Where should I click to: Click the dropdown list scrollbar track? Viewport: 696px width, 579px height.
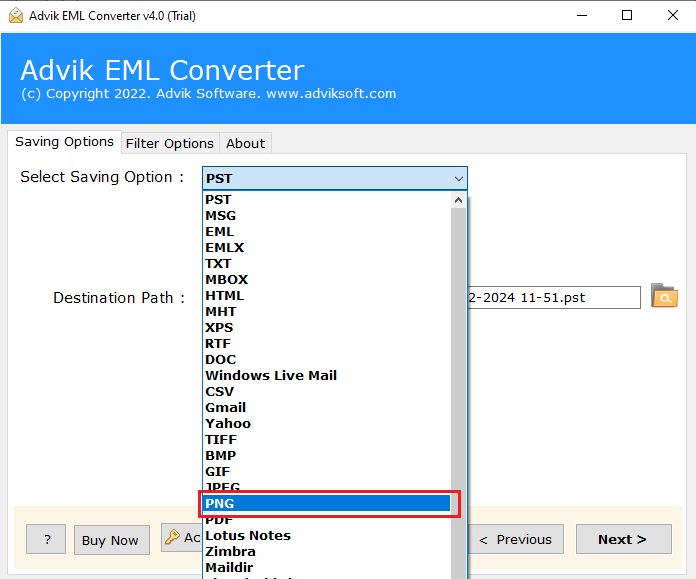(459, 391)
